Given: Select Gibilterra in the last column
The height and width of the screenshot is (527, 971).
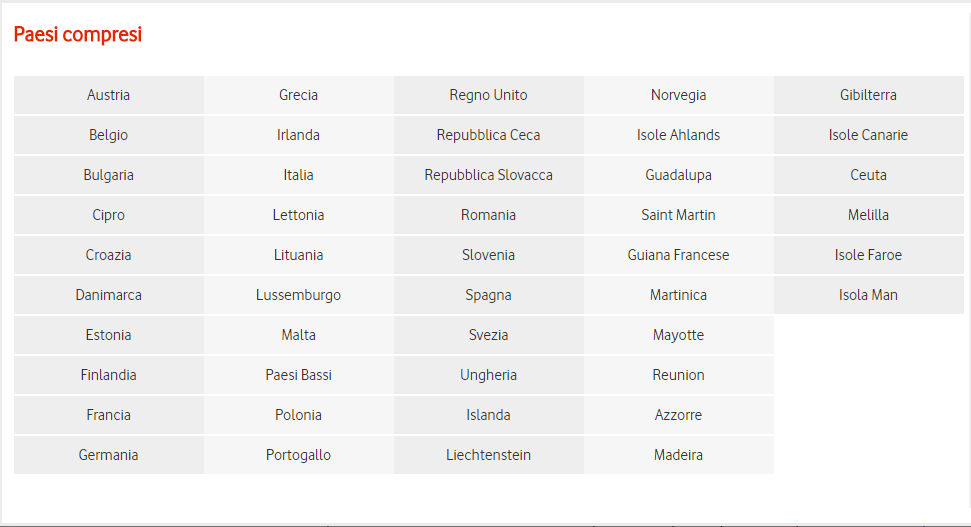Looking at the screenshot, I should [x=868, y=95].
